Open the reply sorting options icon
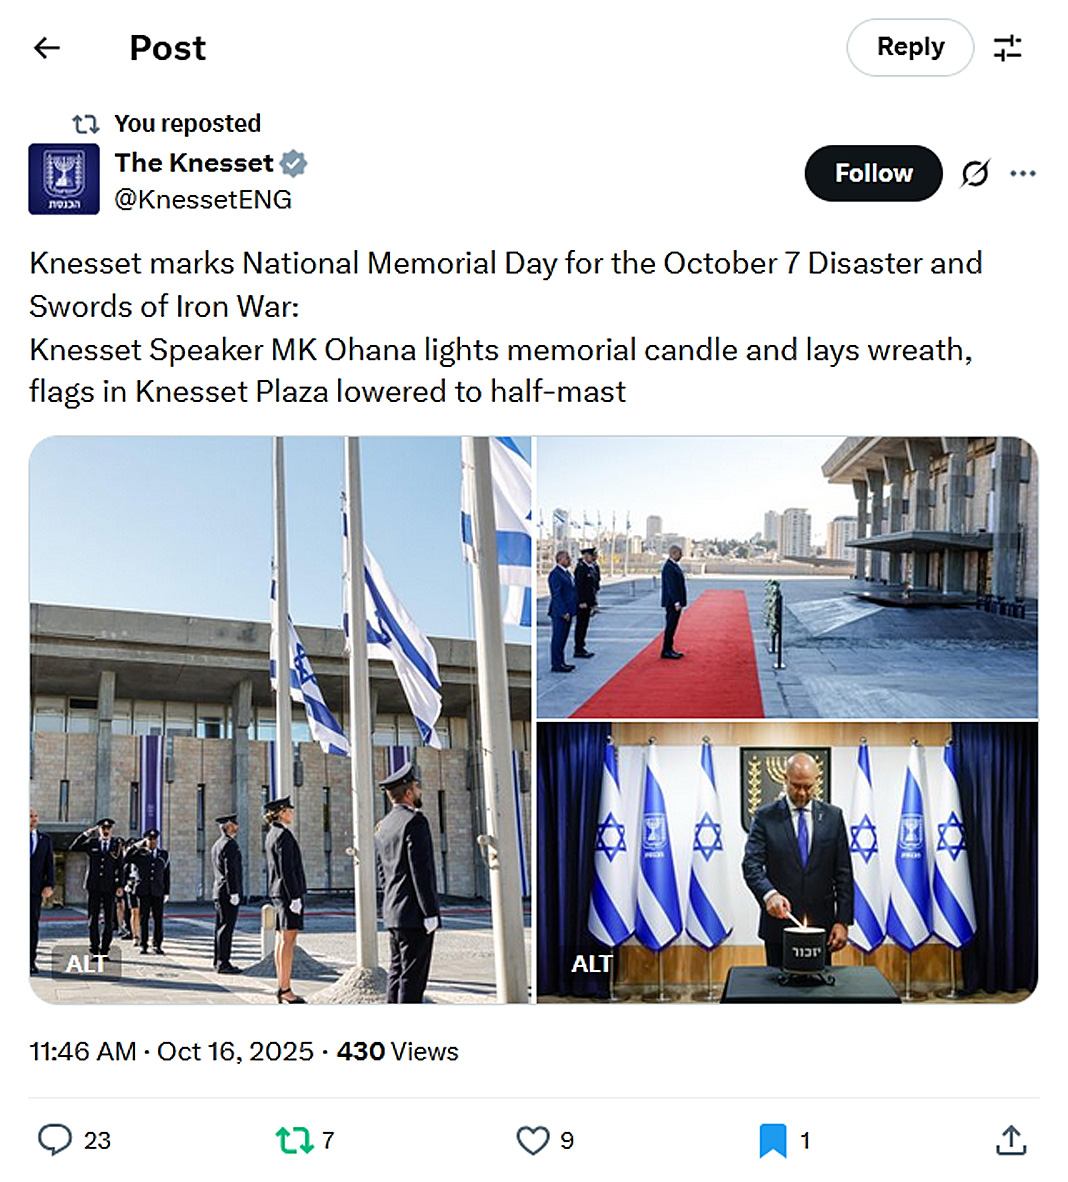Viewport: 1068px width, 1182px height. (1007, 48)
